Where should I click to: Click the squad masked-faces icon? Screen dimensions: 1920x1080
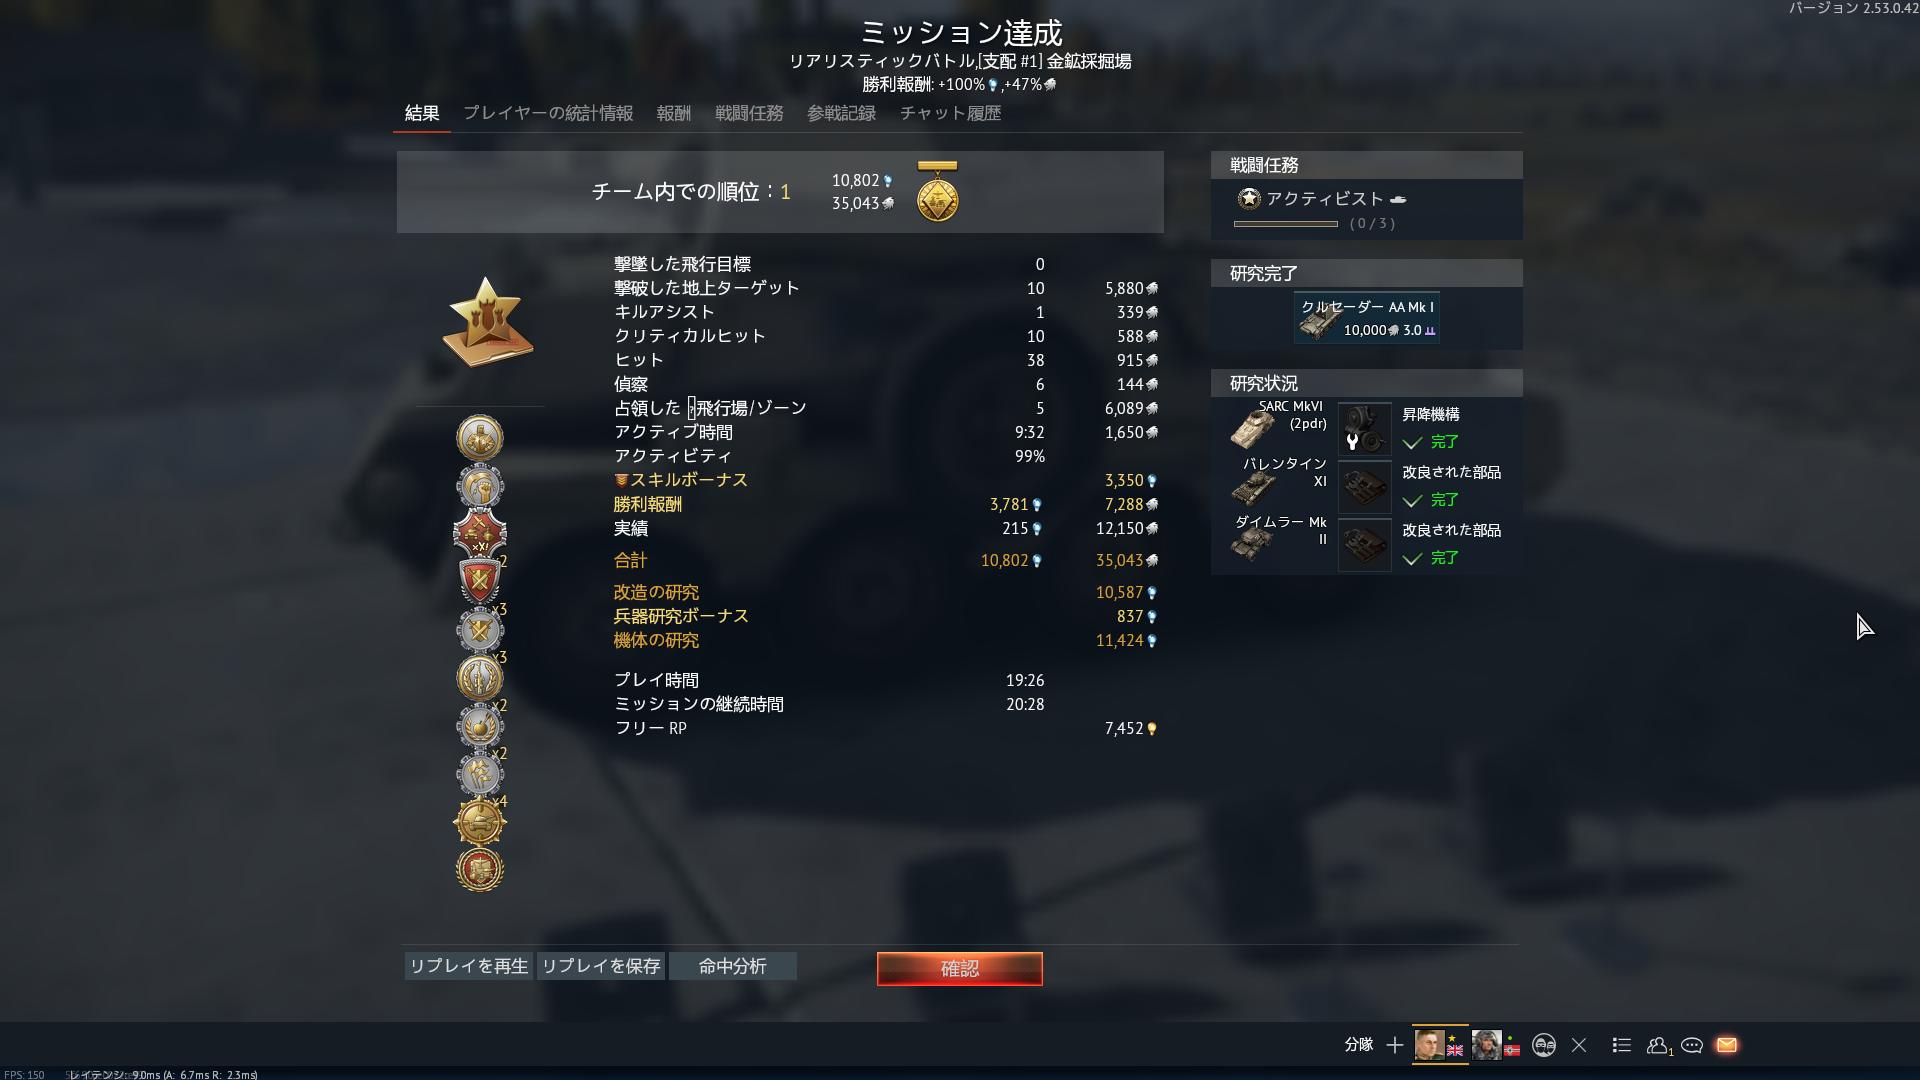(x=1544, y=1045)
